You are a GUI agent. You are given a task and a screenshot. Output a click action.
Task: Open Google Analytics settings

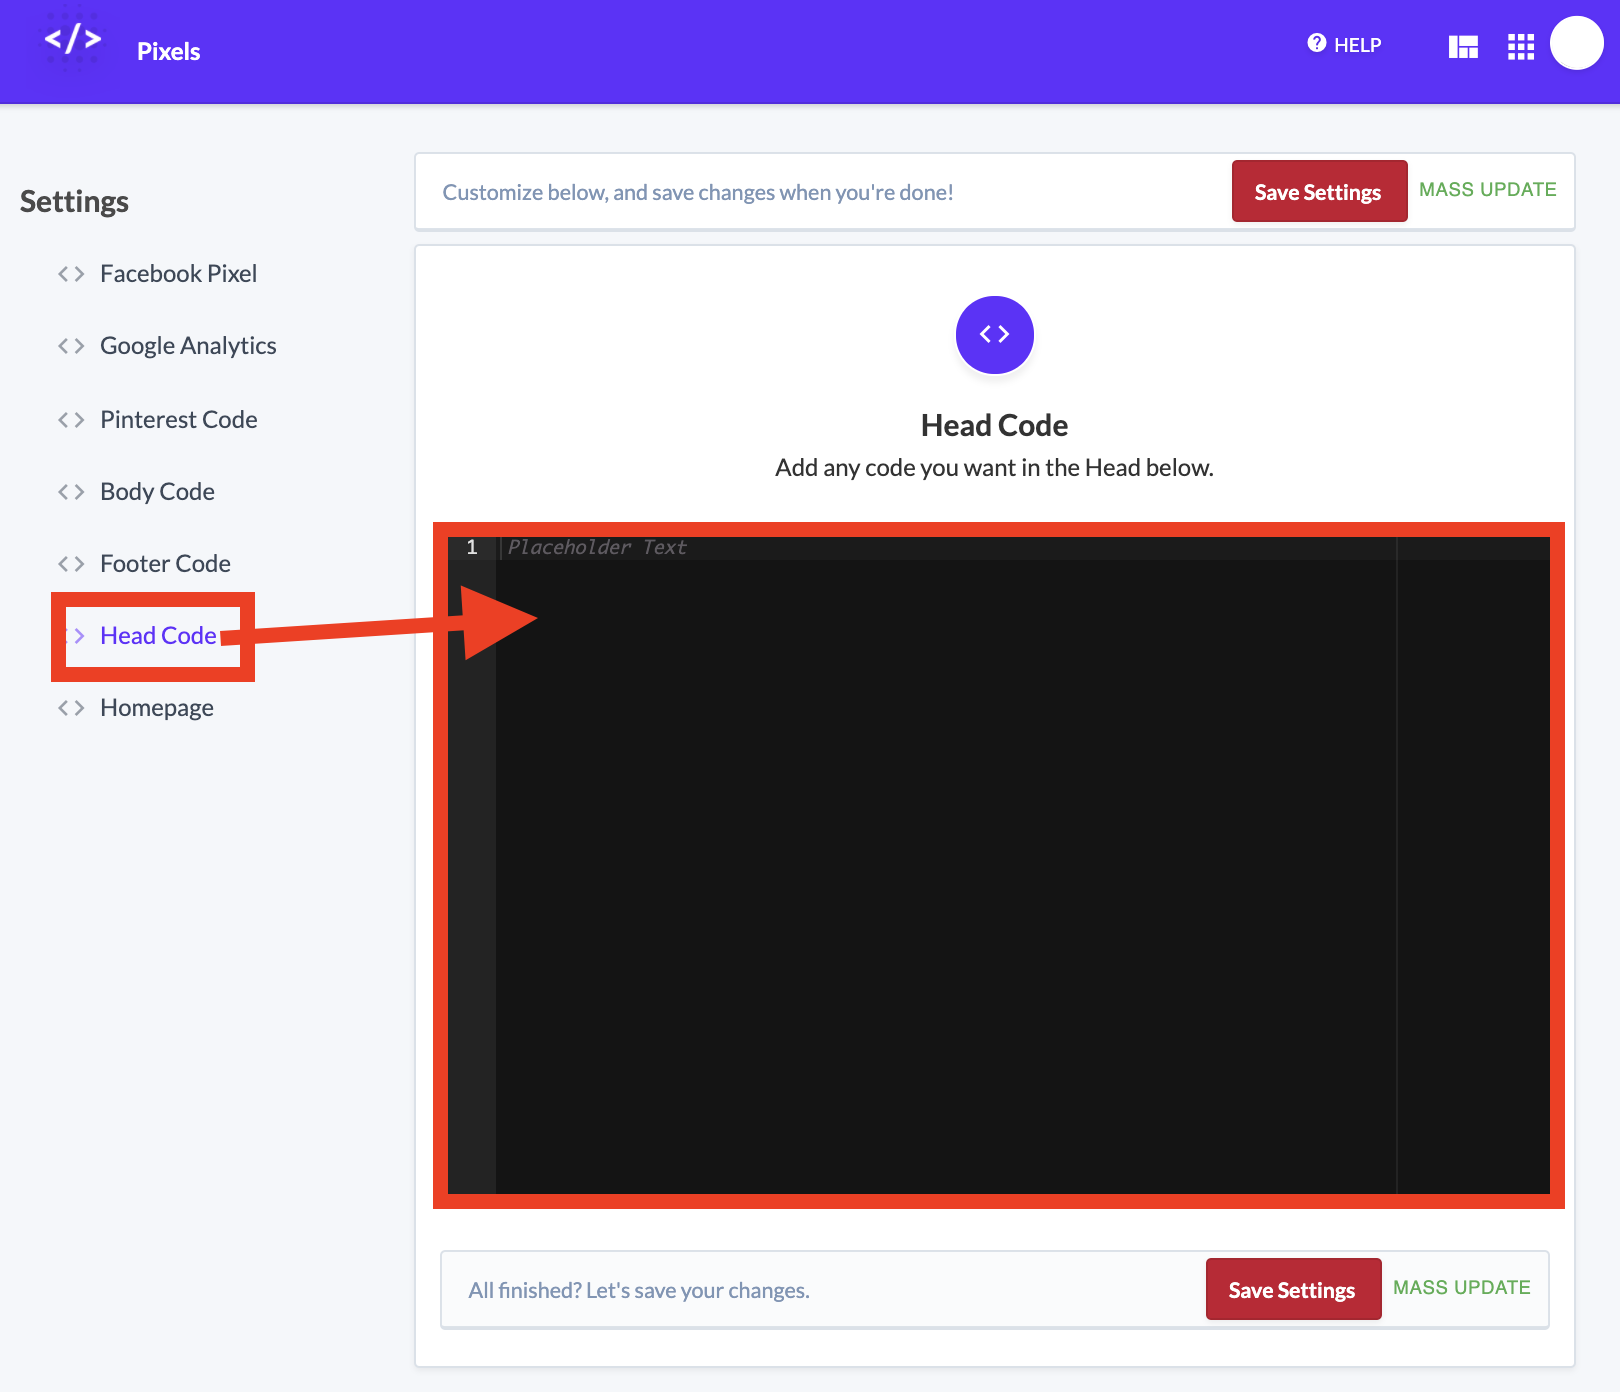pos(188,346)
